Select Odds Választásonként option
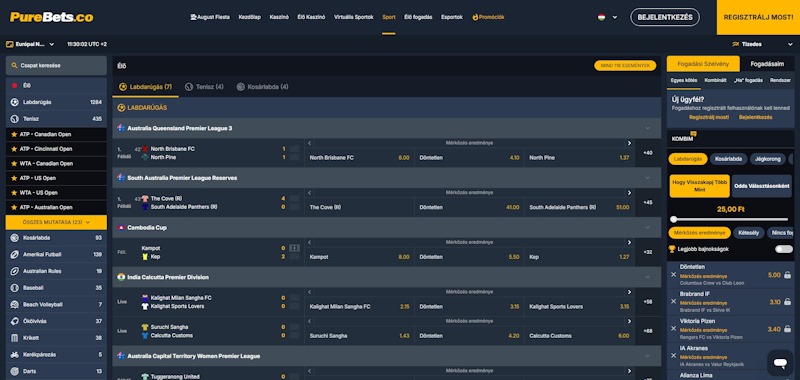800x380 pixels. 761,186
